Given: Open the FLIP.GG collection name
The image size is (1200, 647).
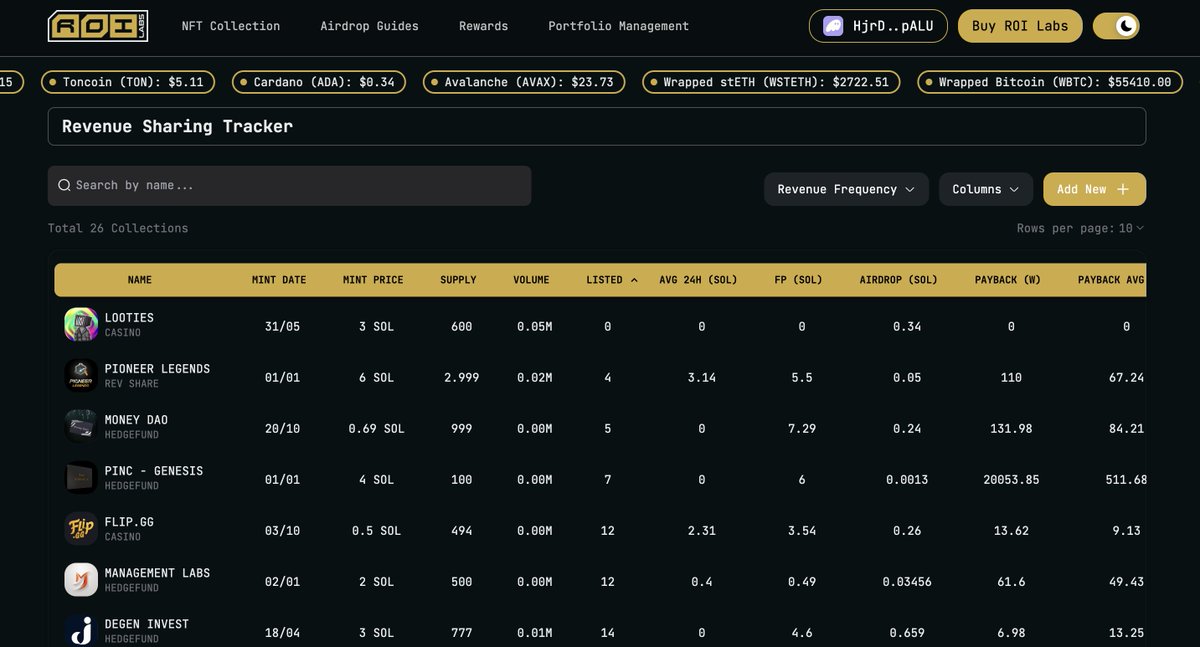Looking at the screenshot, I should tap(129, 522).
